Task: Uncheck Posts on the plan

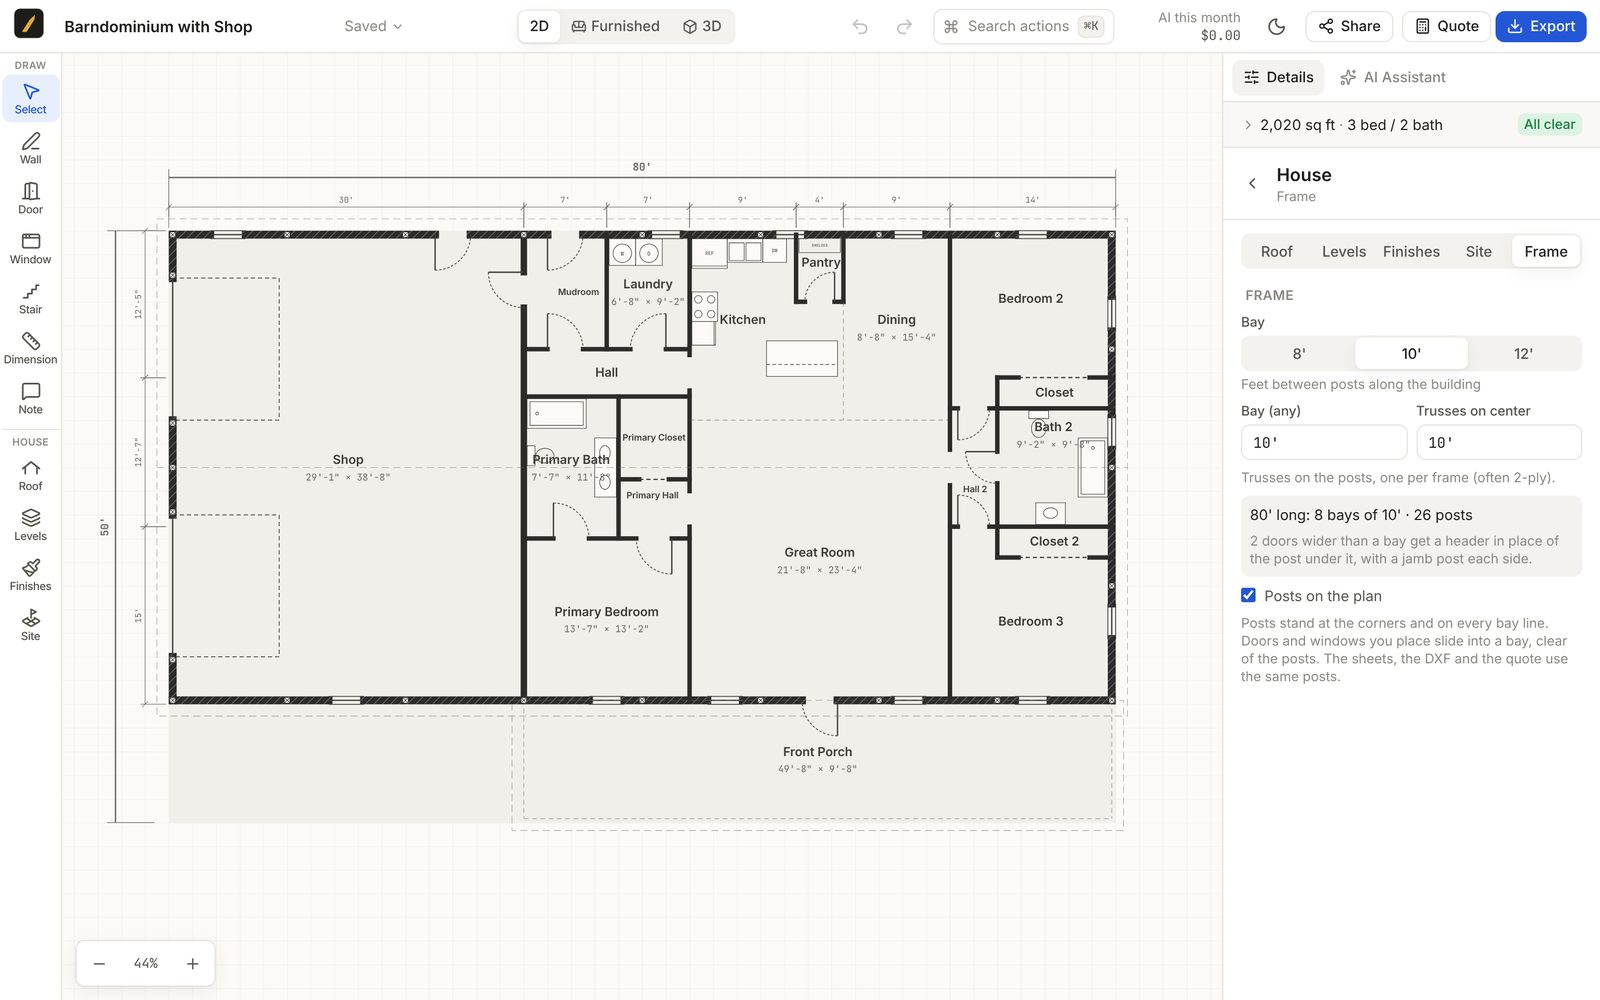Action: (1248, 595)
